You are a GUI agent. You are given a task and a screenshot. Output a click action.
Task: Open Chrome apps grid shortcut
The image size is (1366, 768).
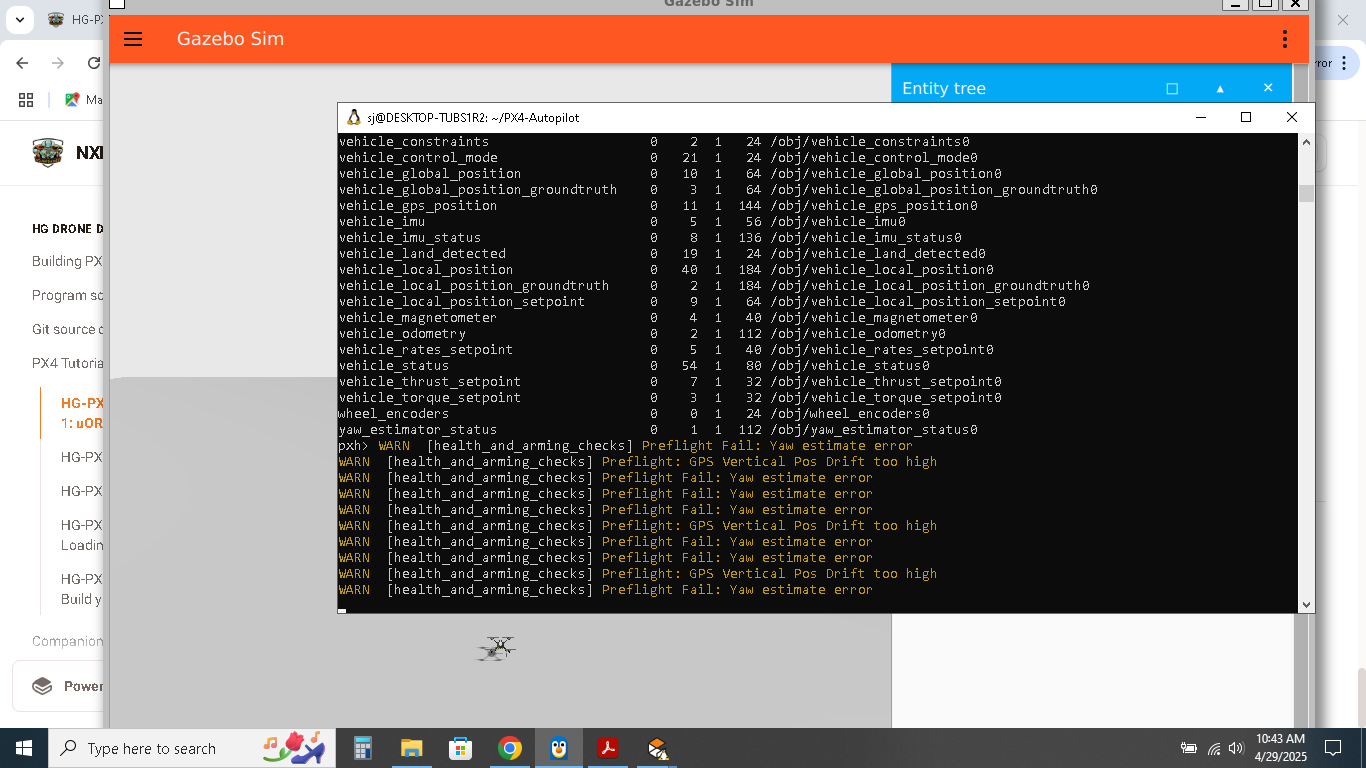[26, 99]
